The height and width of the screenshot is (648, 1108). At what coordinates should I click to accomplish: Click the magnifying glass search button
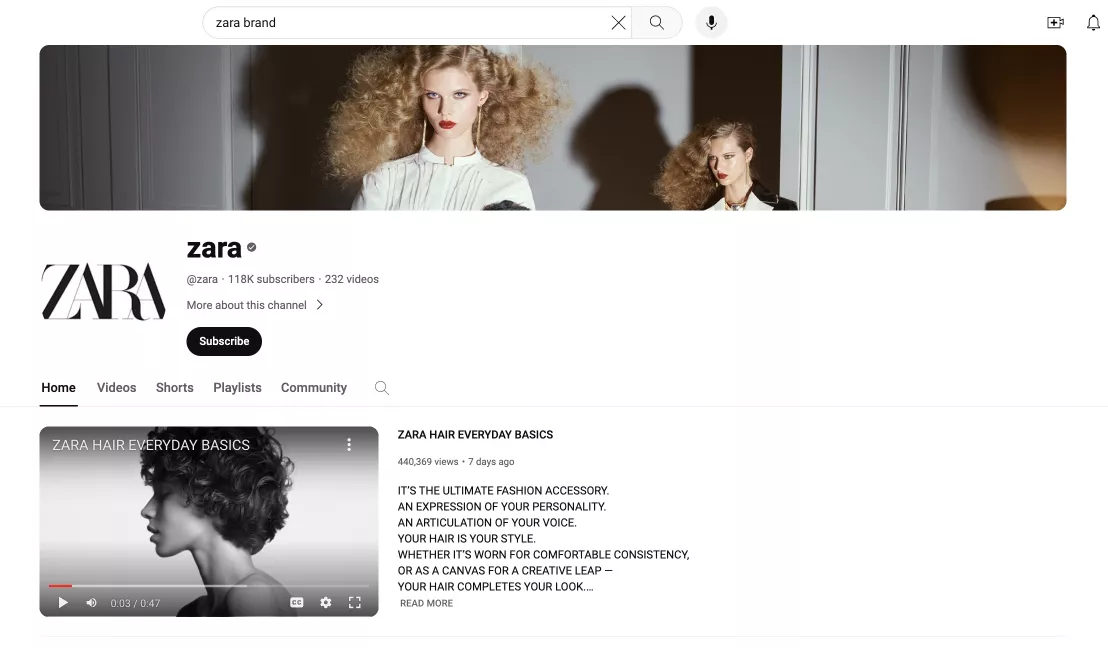656,23
